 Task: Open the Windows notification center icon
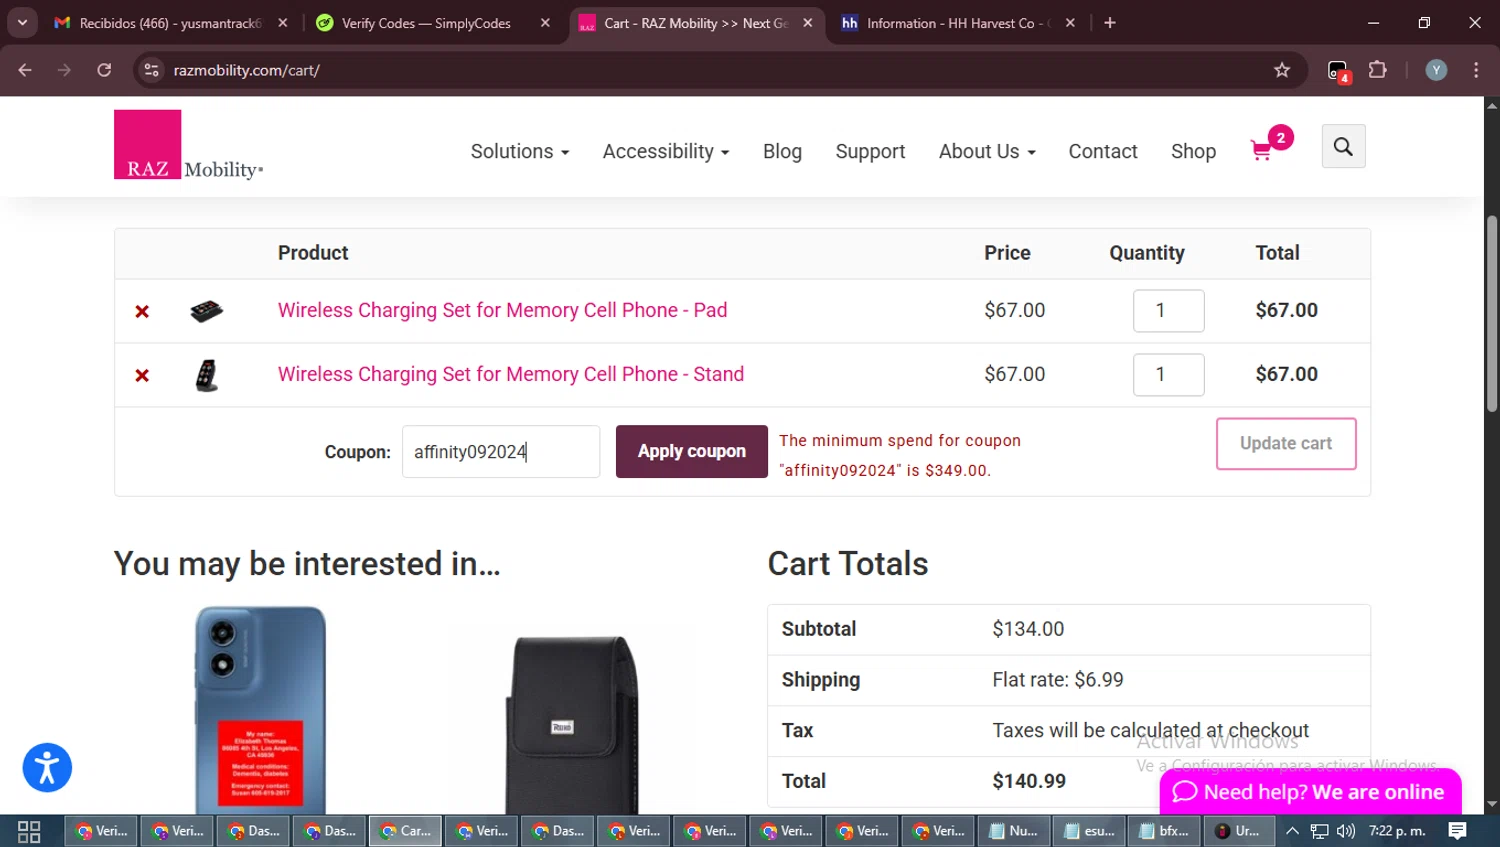[x=1458, y=831]
